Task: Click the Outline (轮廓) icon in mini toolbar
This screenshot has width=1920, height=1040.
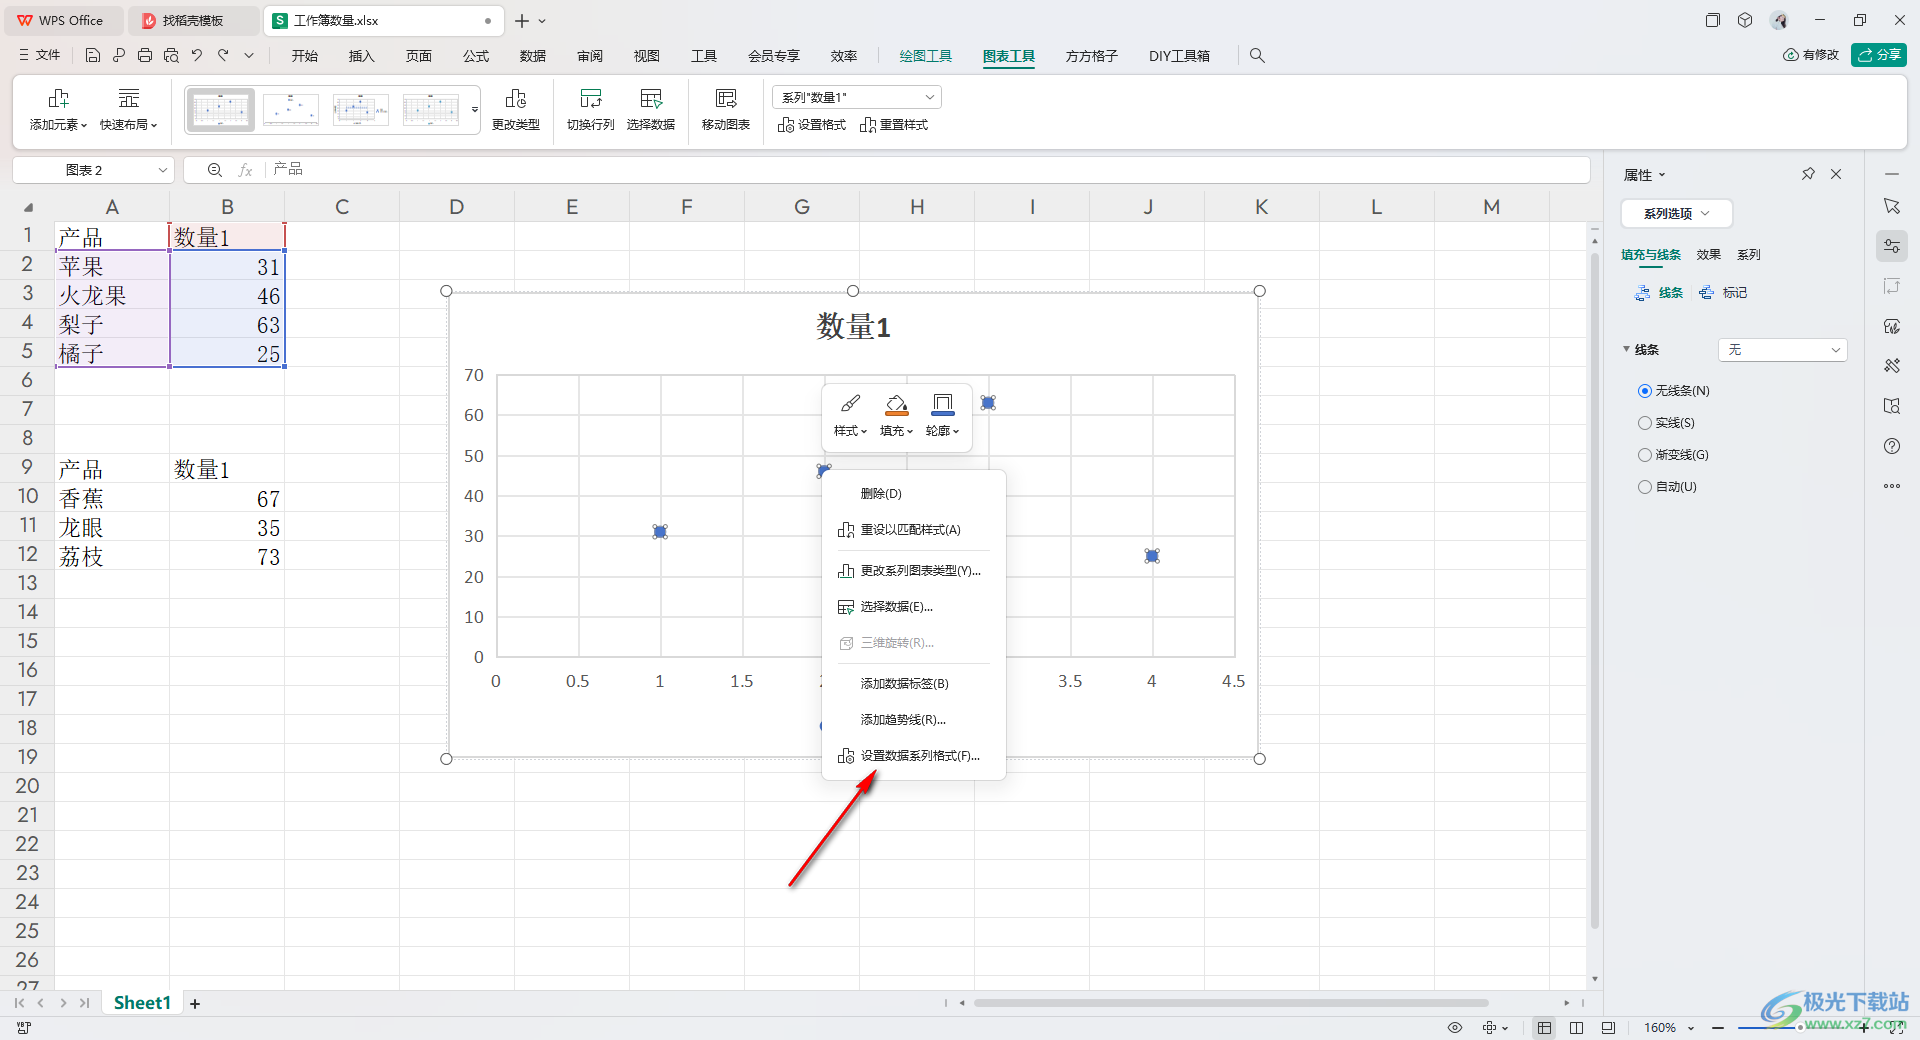Action: pos(942,404)
